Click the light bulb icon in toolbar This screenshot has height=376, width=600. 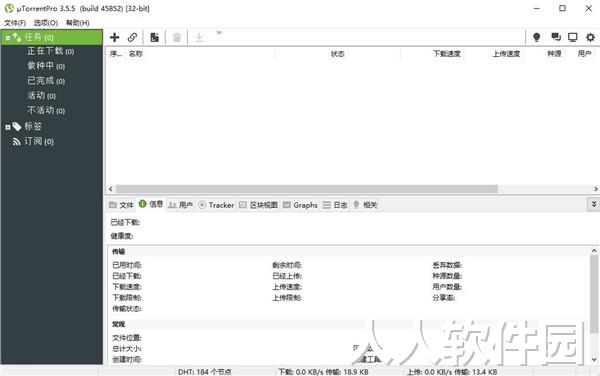(536, 37)
